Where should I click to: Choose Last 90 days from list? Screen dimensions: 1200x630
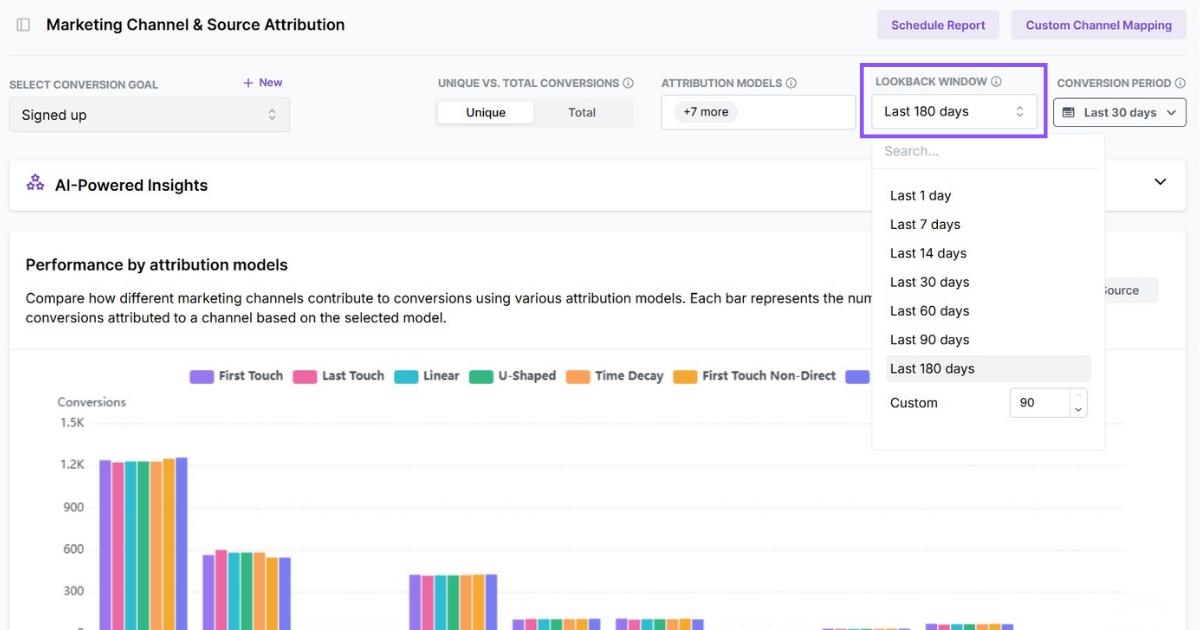coord(929,339)
